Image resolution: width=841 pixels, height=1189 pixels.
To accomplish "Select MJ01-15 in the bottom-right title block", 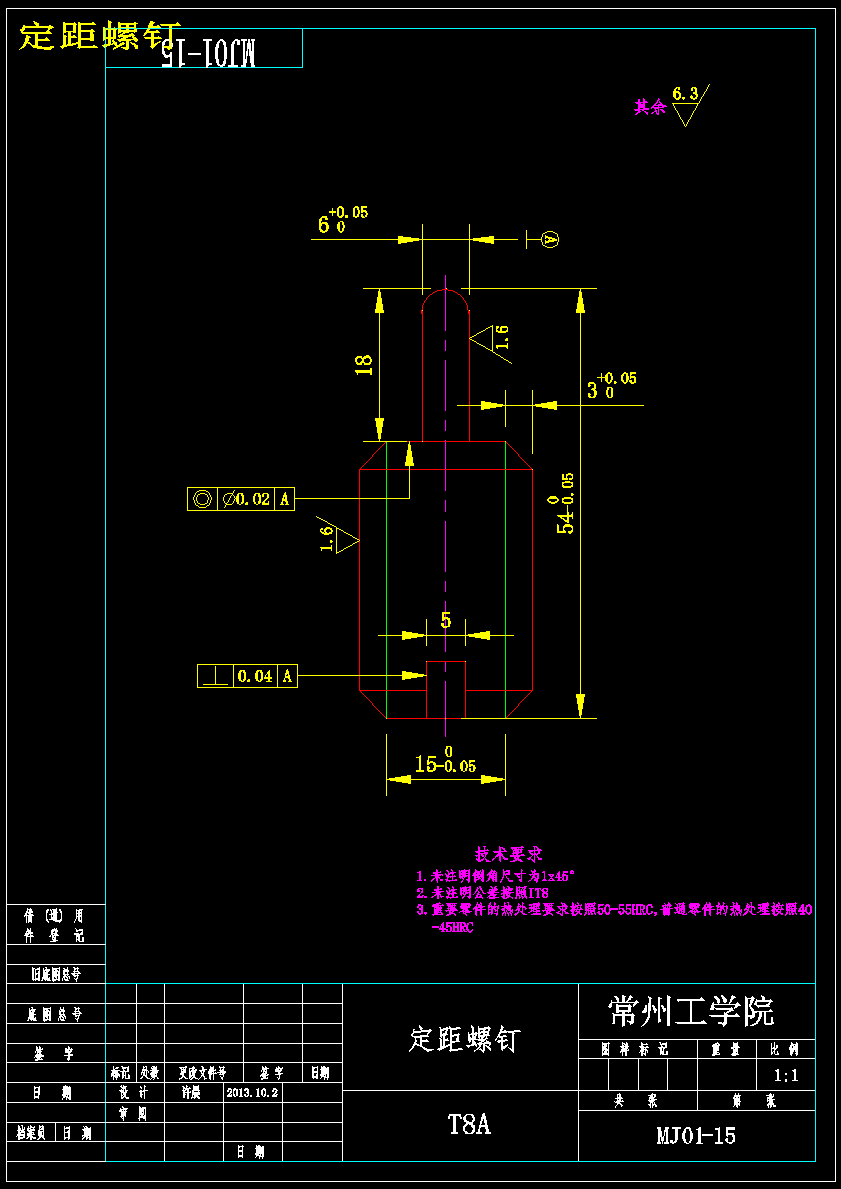I will point(696,1136).
